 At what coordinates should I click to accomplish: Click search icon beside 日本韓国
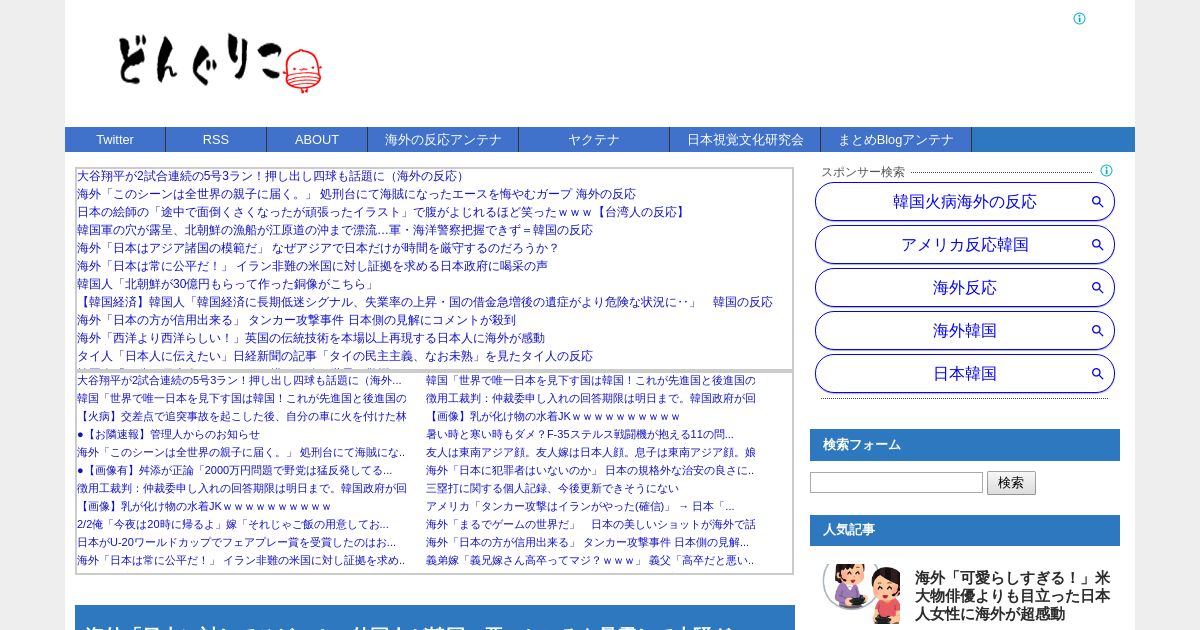(x=1097, y=374)
